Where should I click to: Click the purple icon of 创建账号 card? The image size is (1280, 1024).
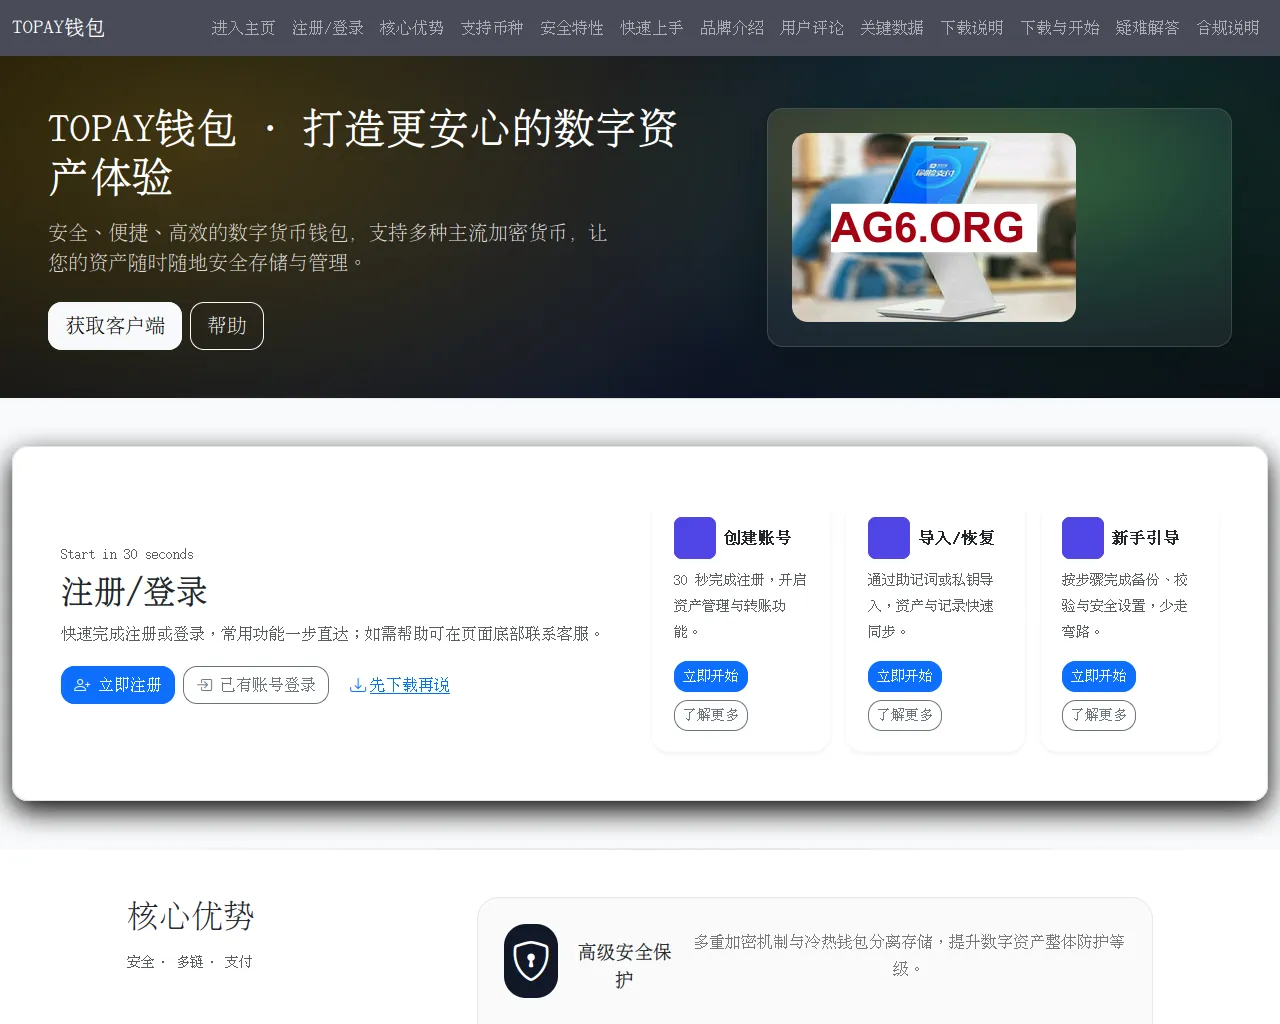coord(695,538)
